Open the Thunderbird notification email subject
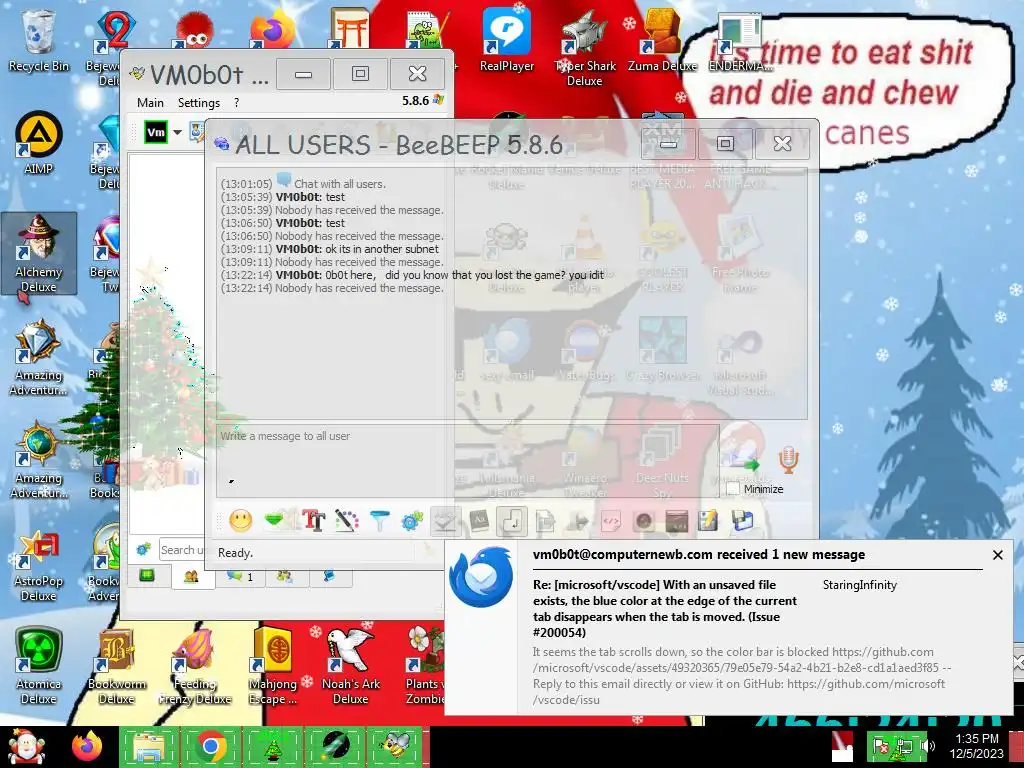Viewport: 1024px width, 768px height. pos(665,609)
